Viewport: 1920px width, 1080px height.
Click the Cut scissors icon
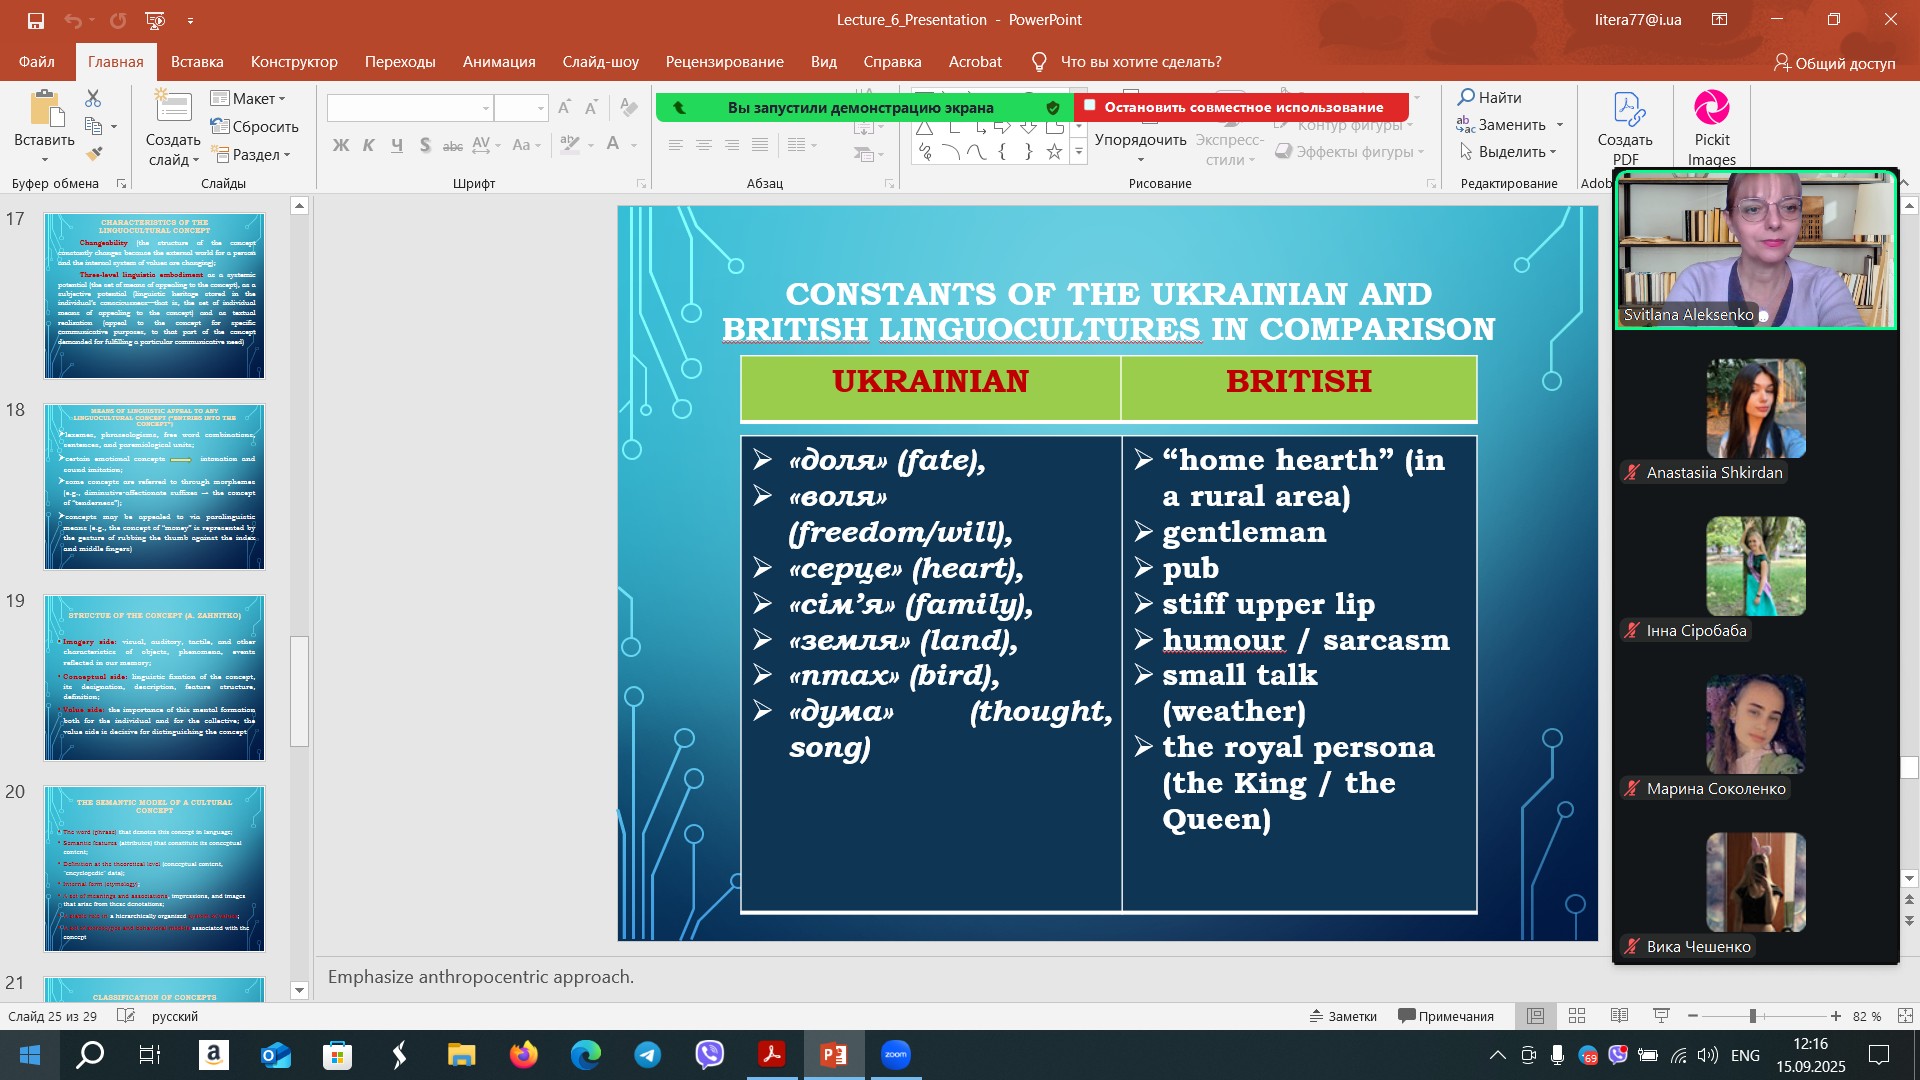pyautogui.click(x=93, y=98)
